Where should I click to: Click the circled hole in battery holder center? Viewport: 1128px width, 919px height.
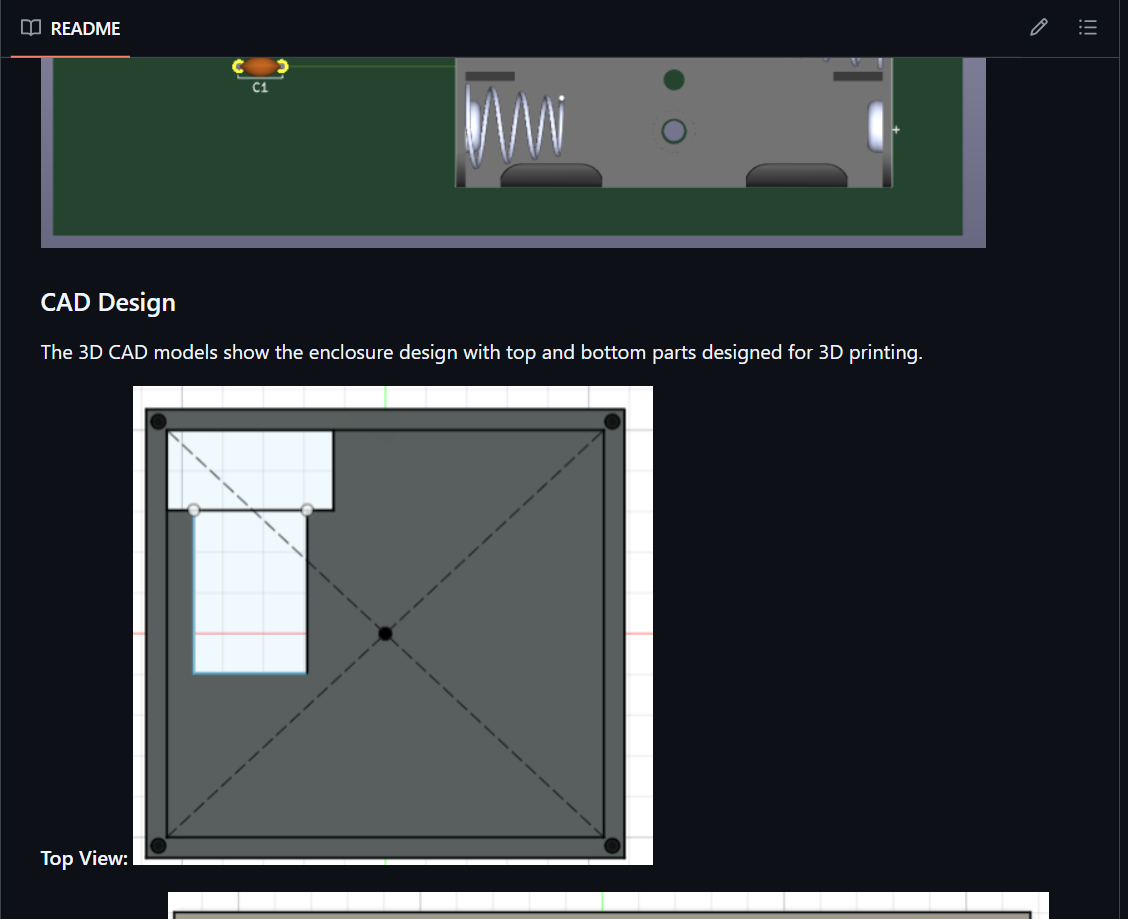tap(674, 131)
